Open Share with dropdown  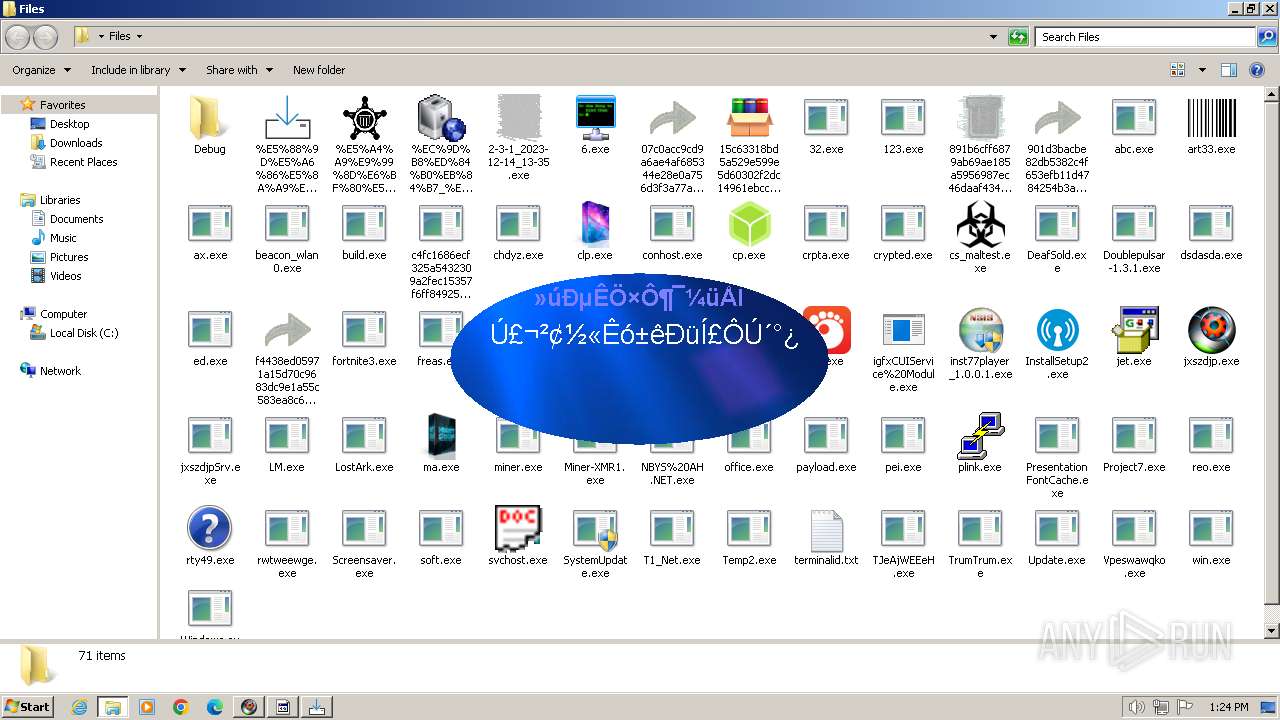pyautogui.click(x=239, y=70)
